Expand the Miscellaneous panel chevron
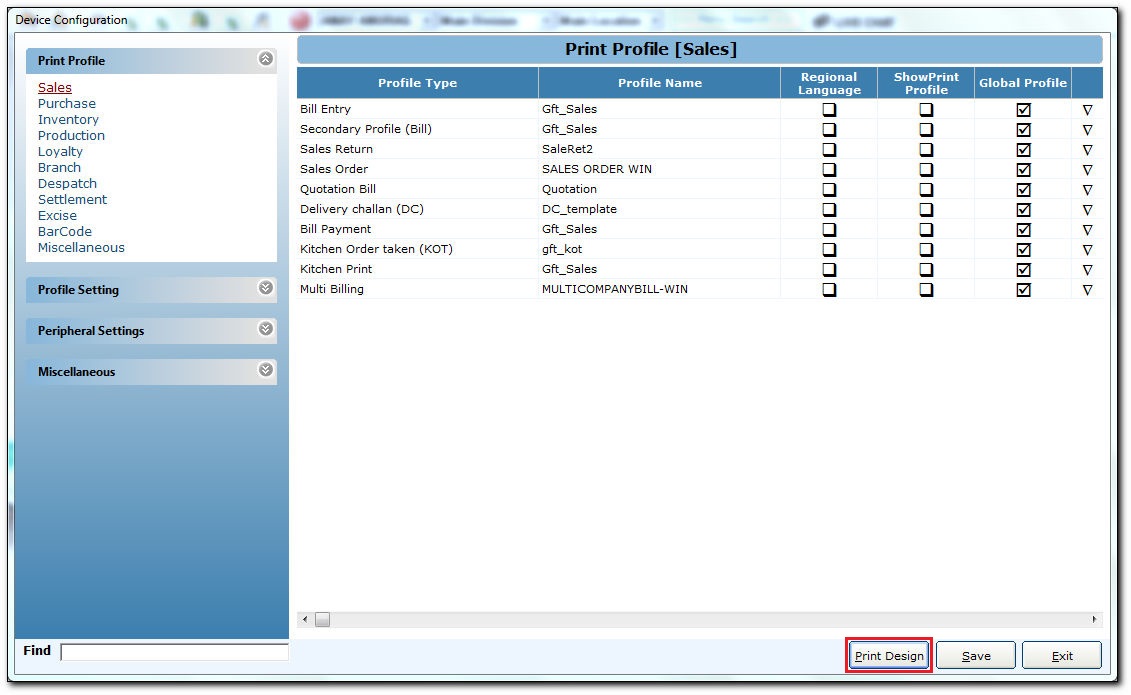This screenshot has width=1131, height=695. point(265,371)
